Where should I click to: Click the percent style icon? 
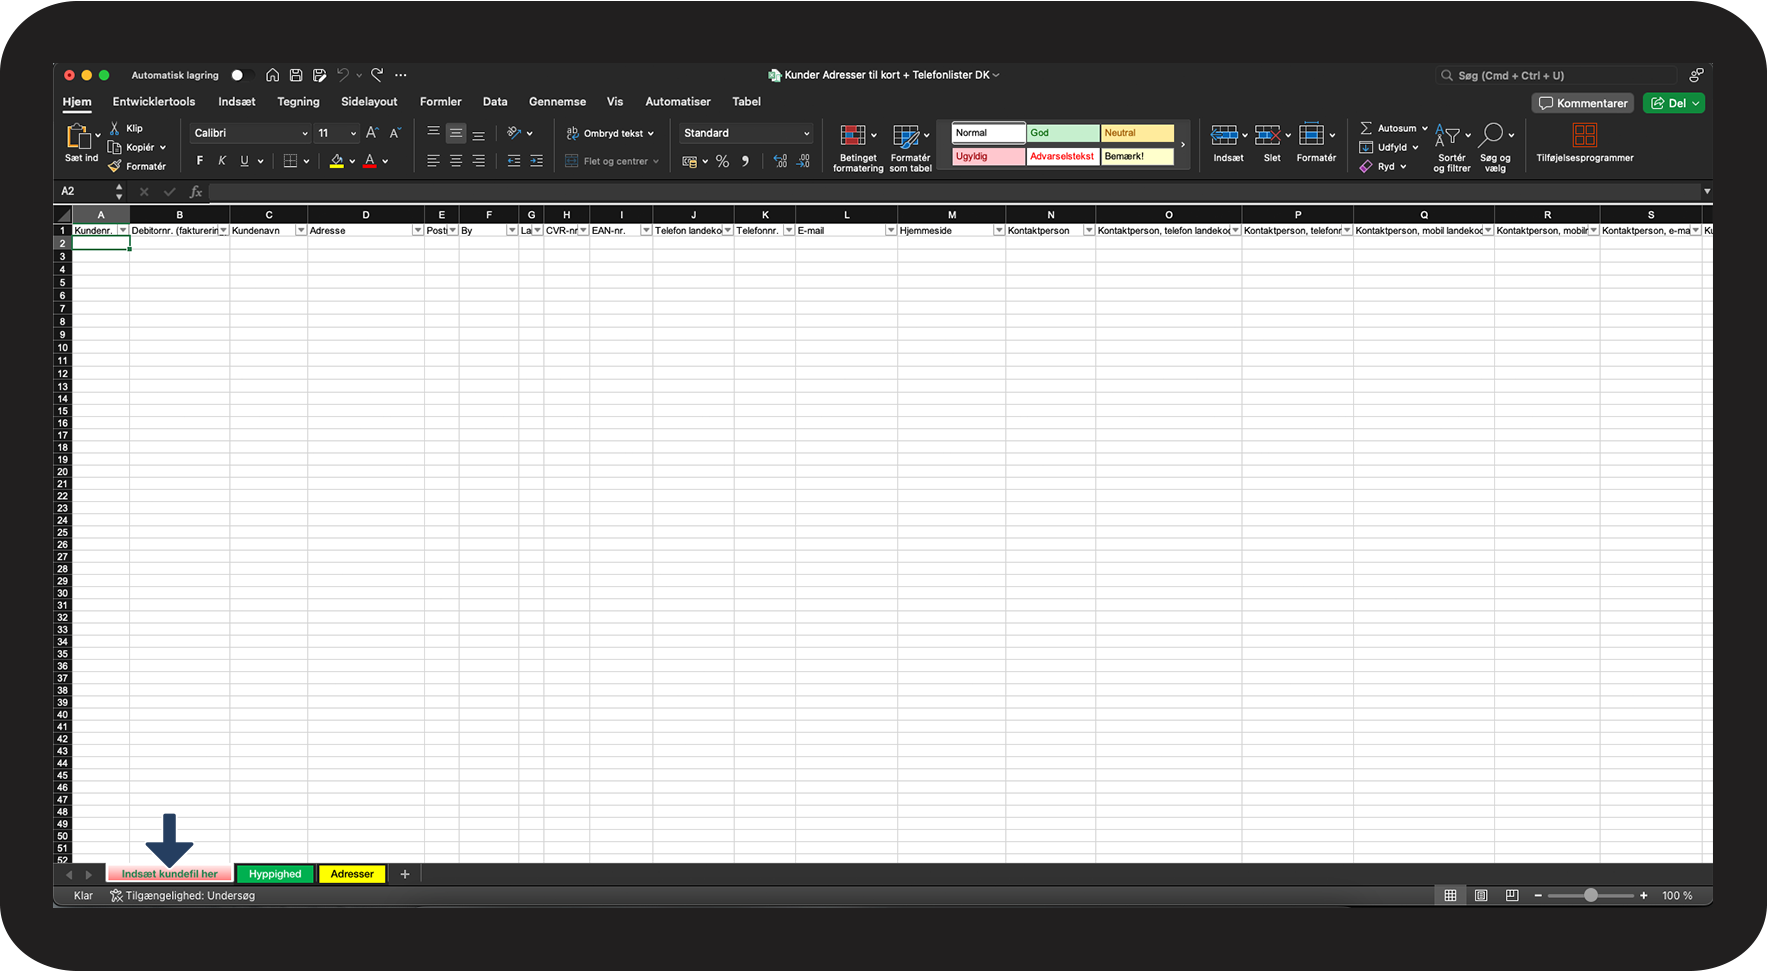pos(722,161)
